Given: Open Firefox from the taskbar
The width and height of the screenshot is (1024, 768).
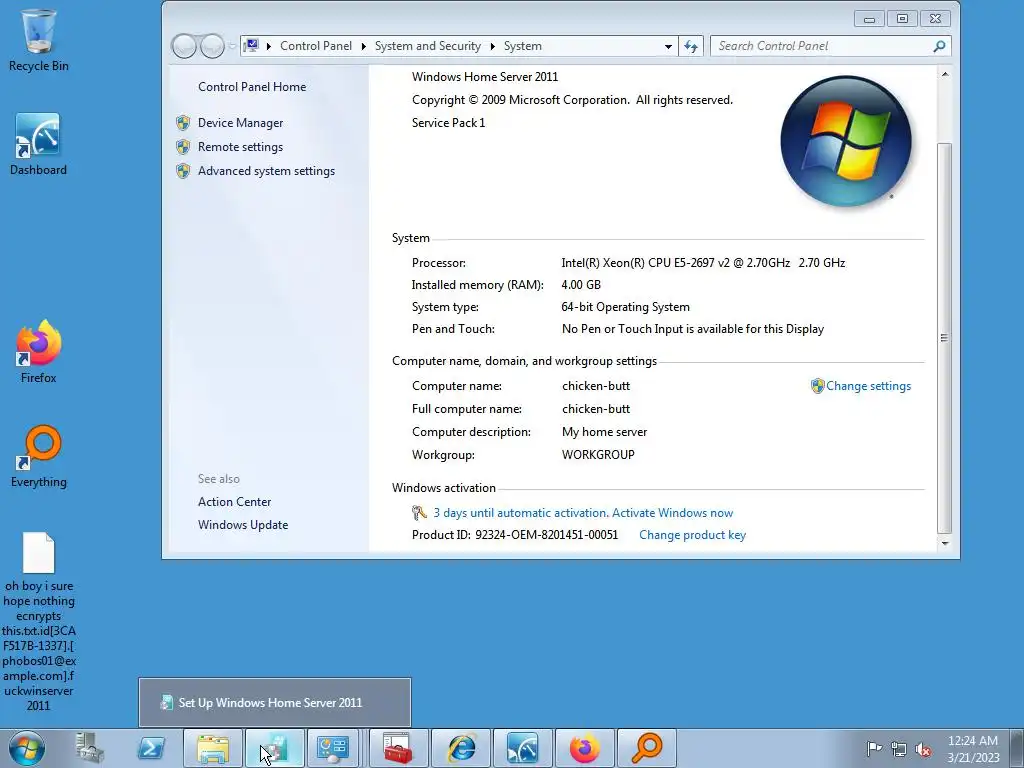Looking at the screenshot, I should 584,748.
